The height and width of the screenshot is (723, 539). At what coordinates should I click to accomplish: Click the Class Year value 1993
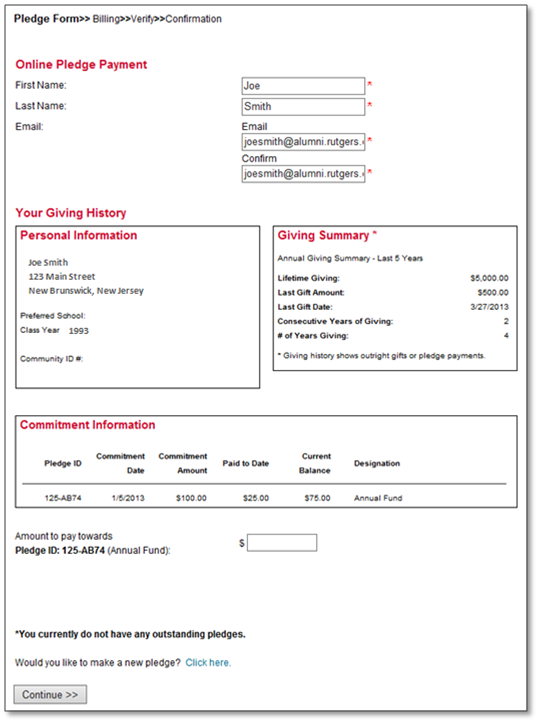tap(78, 331)
